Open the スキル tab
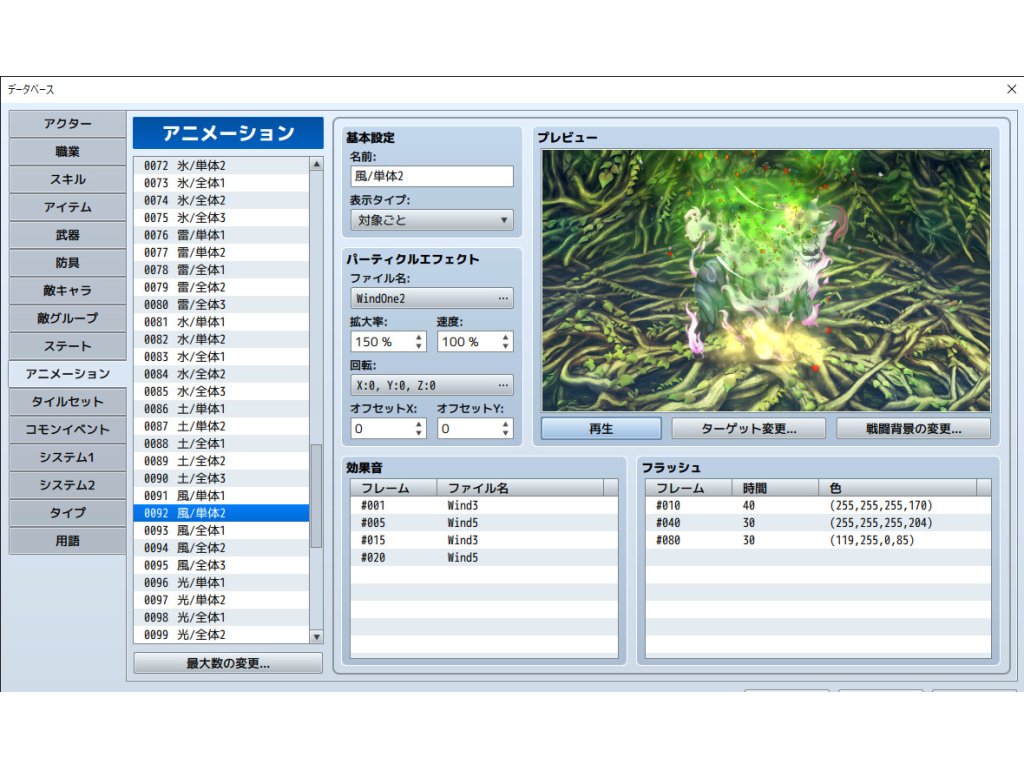 click(68, 180)
